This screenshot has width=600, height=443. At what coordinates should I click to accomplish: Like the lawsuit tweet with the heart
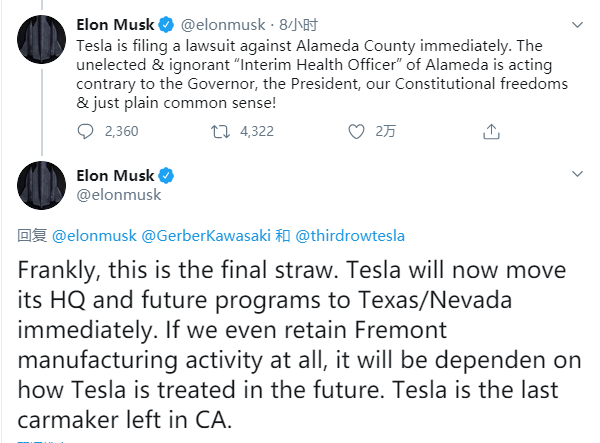[x=356, y=131]
